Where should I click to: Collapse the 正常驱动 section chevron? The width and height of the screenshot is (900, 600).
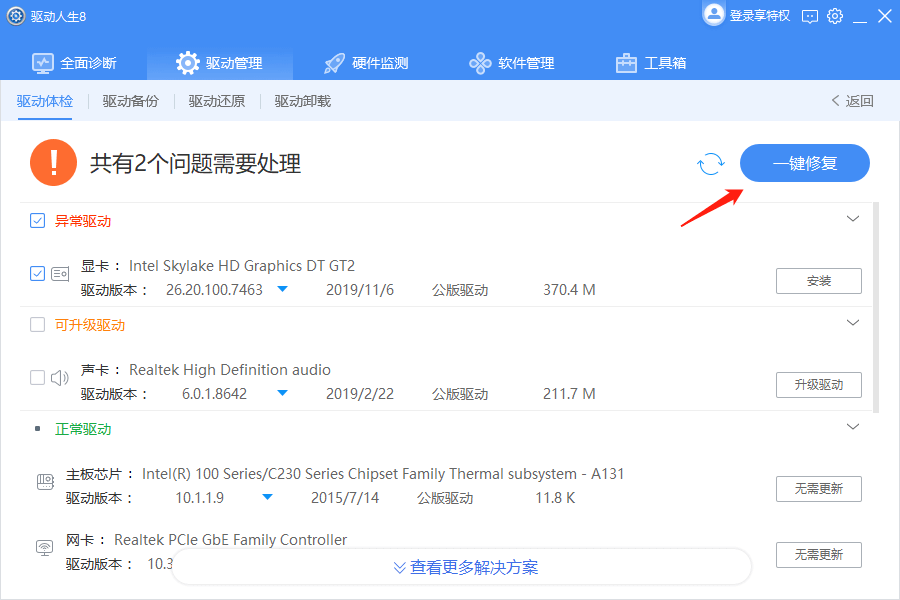853,427
